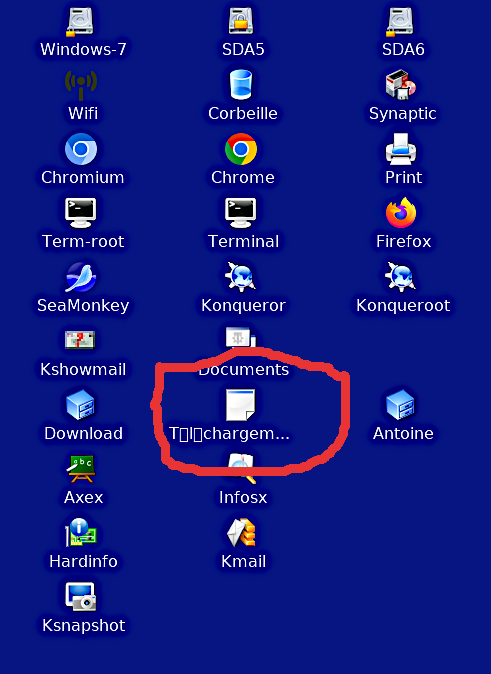Viewport: 491px width, 674px height.
Task: Click the "Print" label text
Action: (x=403, y=177)
